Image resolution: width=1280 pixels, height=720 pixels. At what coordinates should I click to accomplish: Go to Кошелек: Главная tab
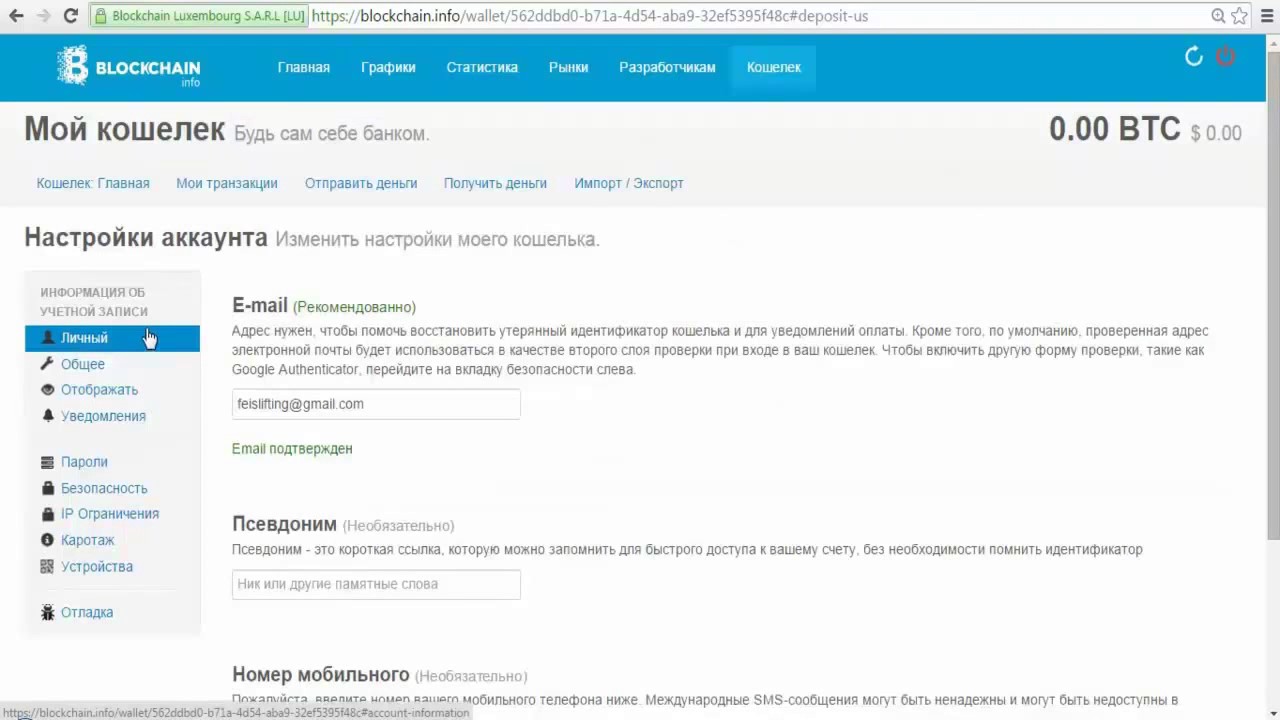[x=93, y=183]
